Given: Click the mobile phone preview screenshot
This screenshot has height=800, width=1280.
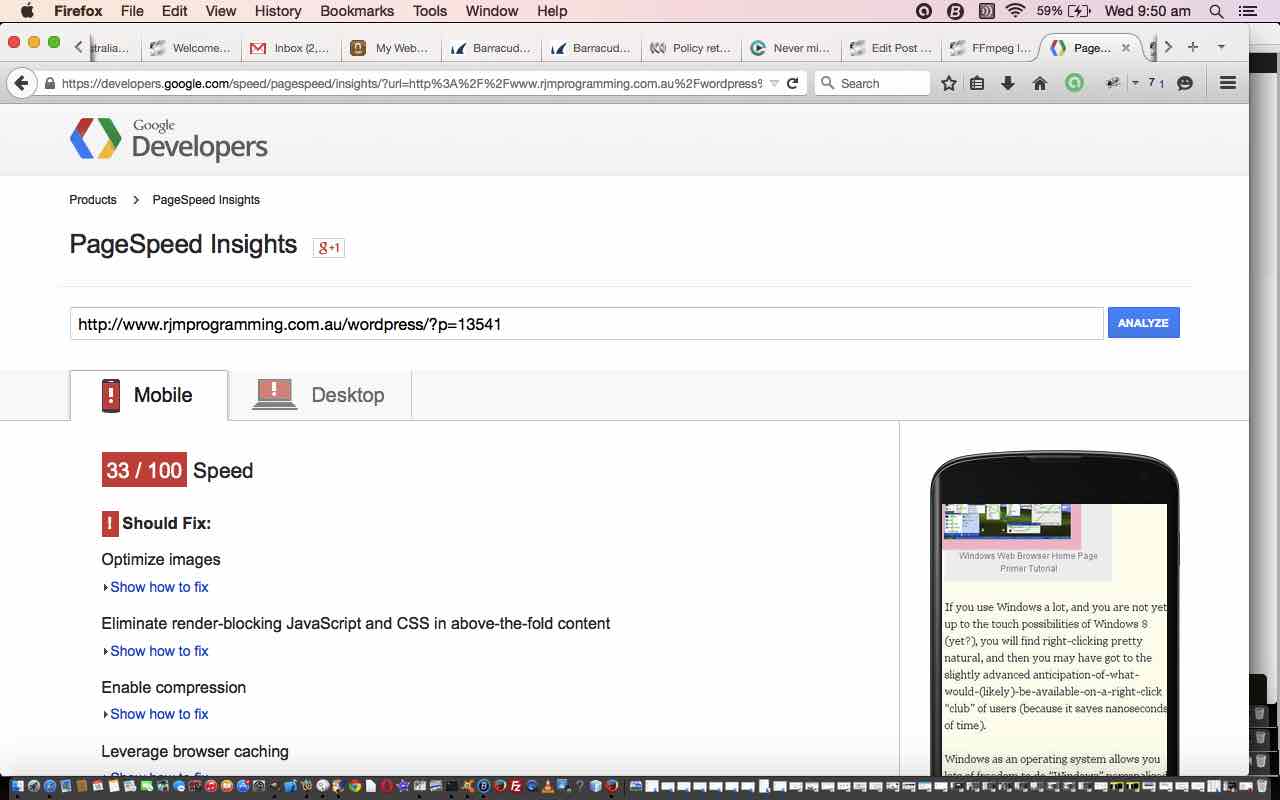Looking at the screenshot, I should [1055, 640].
